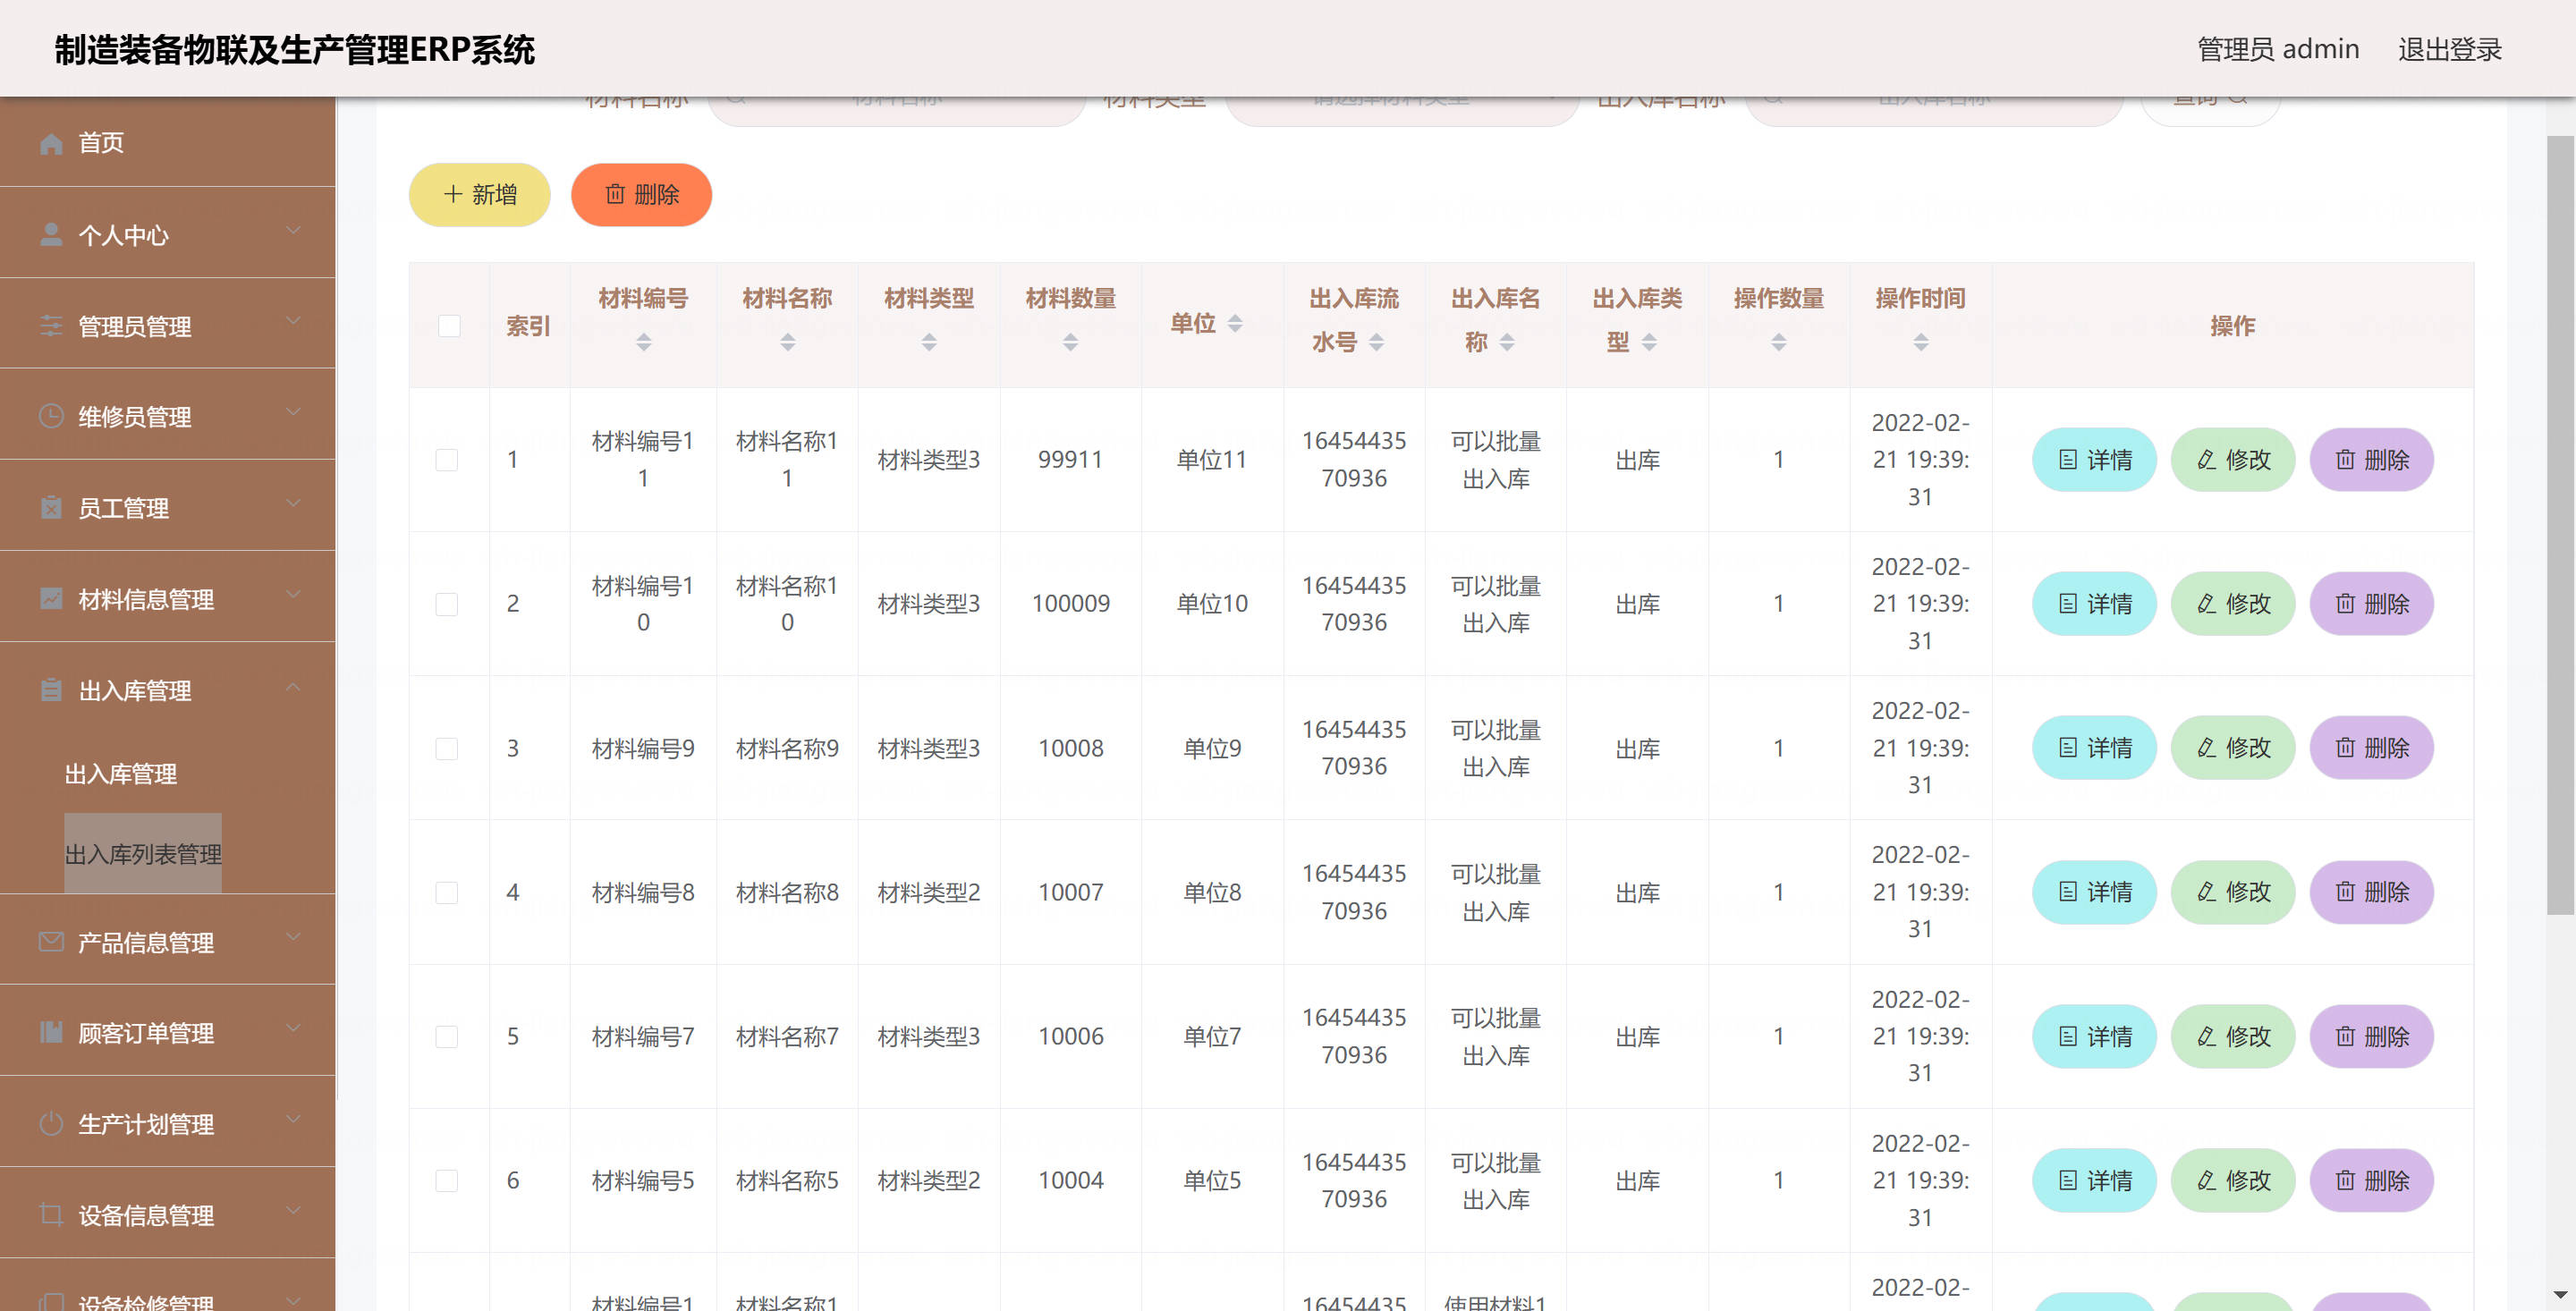Click plus icon in 新增 button
Viewport: 2576px width, 1311px height.
(x=453, y=194)
